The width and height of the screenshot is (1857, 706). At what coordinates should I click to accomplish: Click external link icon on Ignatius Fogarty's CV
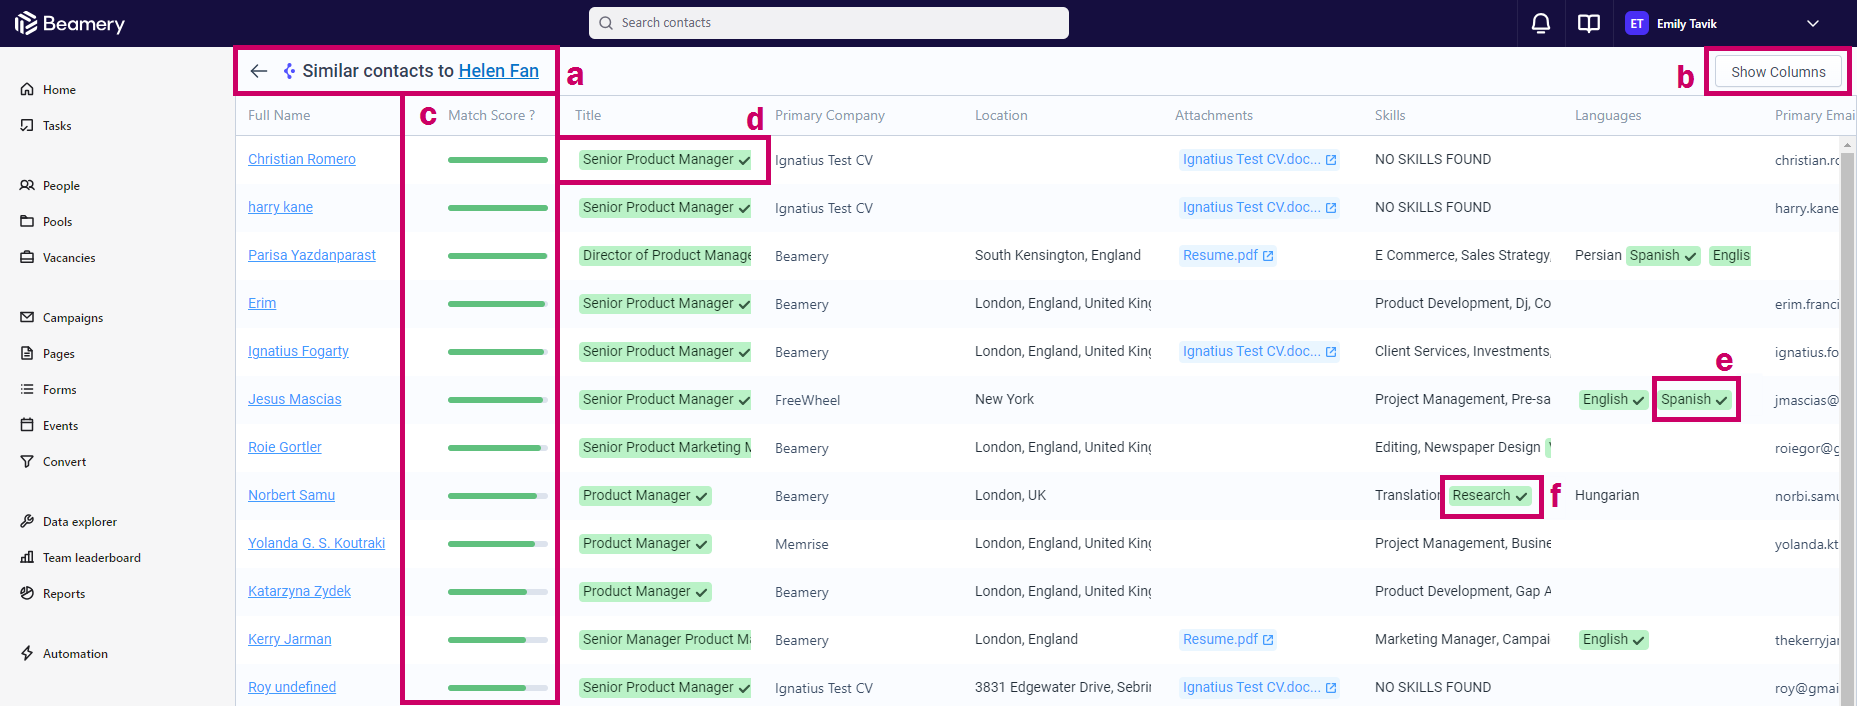(1331, 352)
